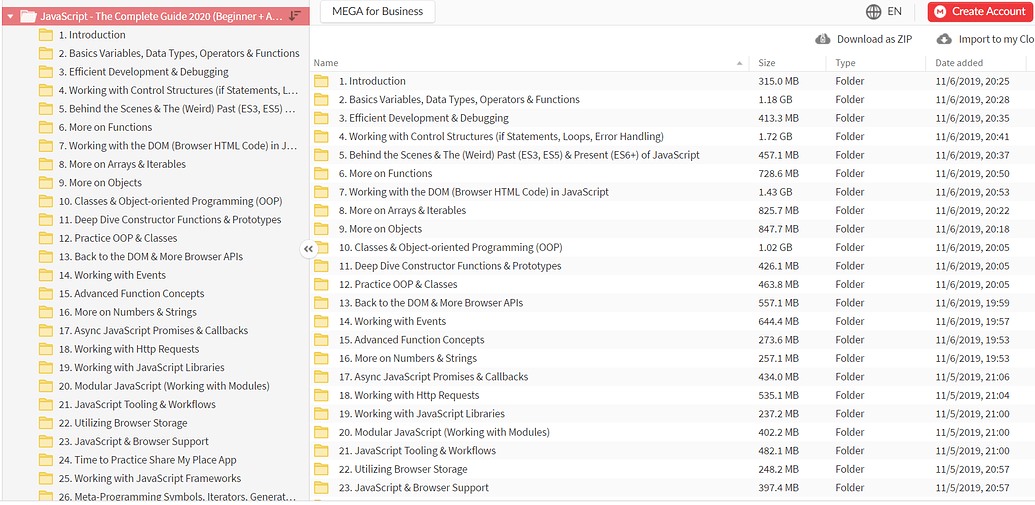This screenshot has width=1035, height=505.
Task: Open 20. Modular JavaScript in file list
Action: click(444, 432)
